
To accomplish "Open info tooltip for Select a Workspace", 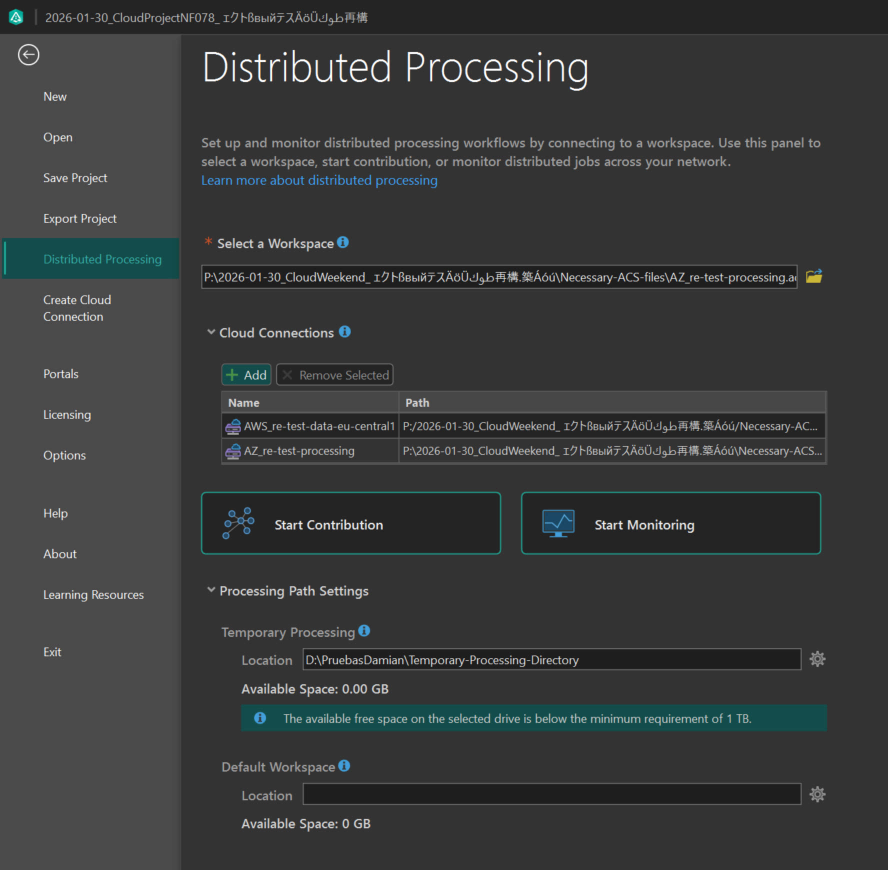I will [x=343, y=242].
